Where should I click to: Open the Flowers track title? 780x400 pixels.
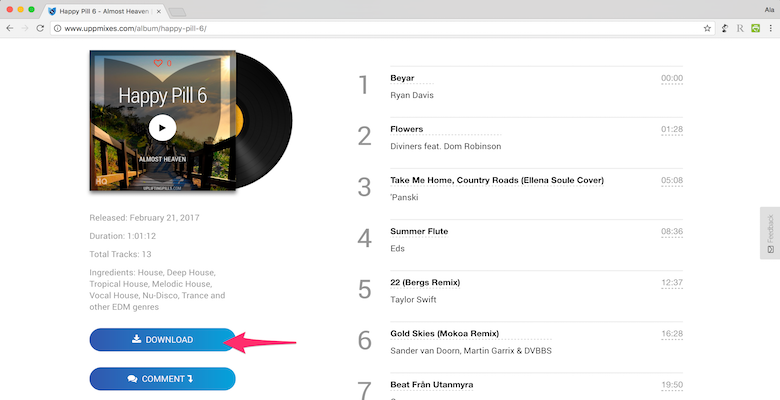tap(406, 129)
